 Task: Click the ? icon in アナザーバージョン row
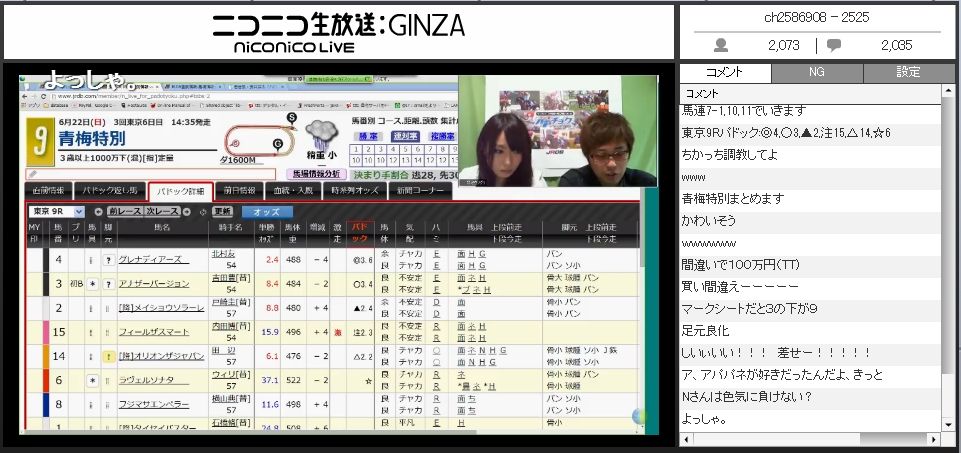108,284
